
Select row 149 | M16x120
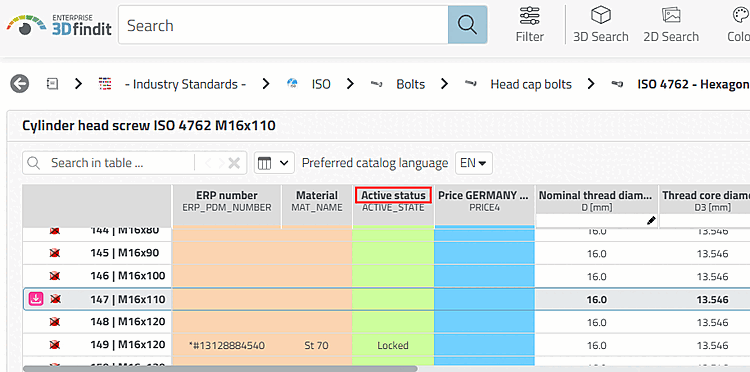124,345
